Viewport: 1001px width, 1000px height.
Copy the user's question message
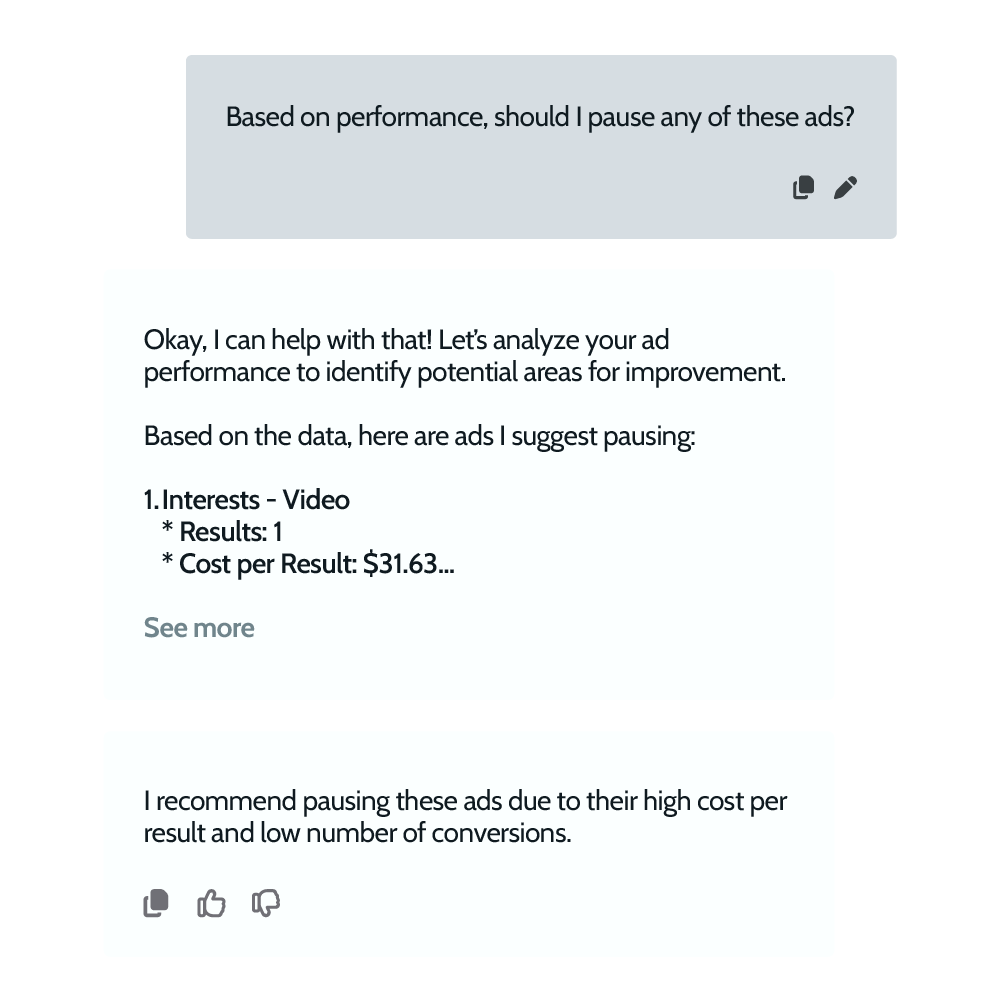pyautogui.click(x=803, y=188)
